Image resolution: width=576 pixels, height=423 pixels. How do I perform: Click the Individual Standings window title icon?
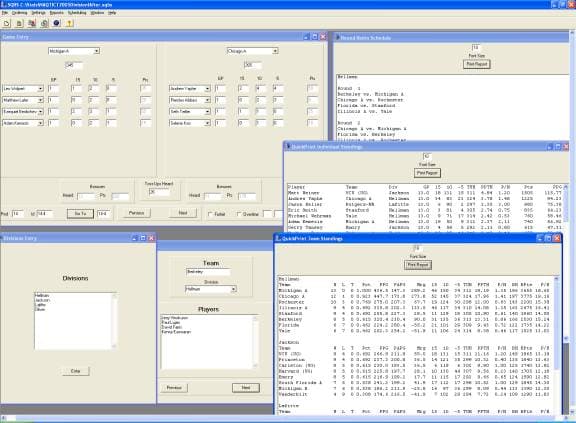288,147
